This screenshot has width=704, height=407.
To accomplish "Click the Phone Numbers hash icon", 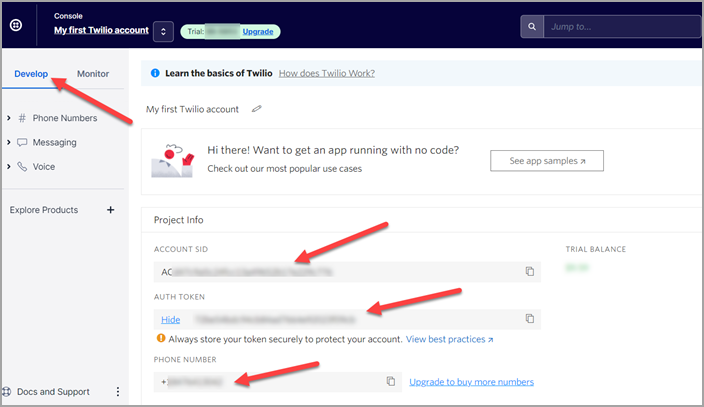I will pos(22,118).
